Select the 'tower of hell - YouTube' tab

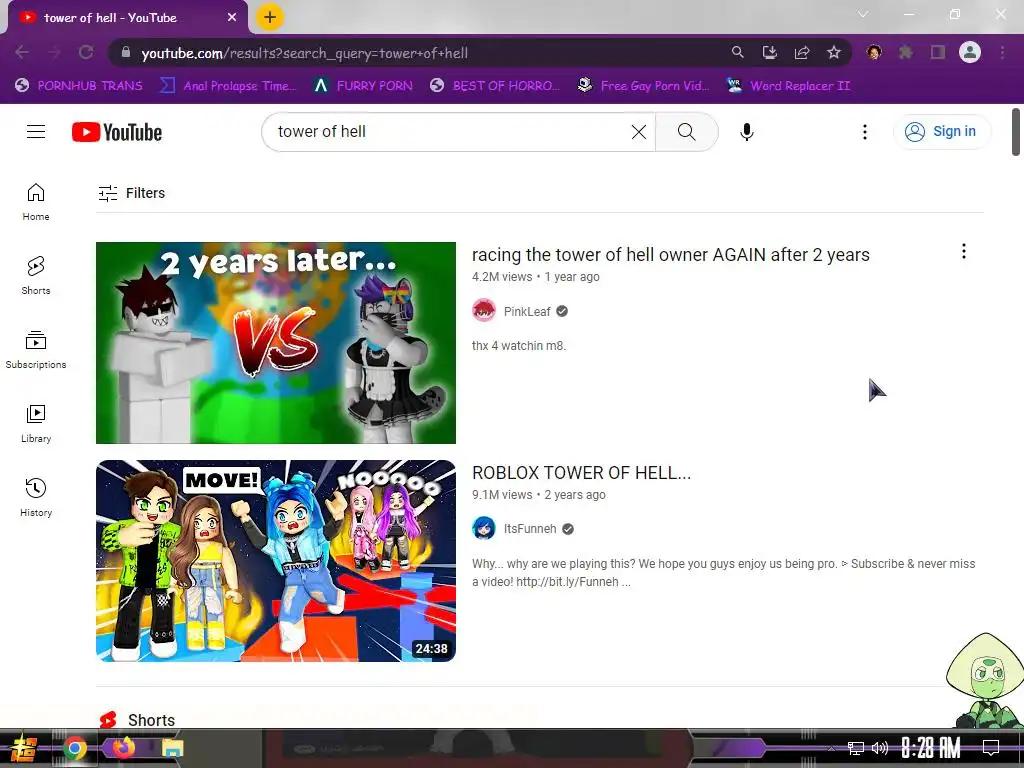(x=127, y=18)
